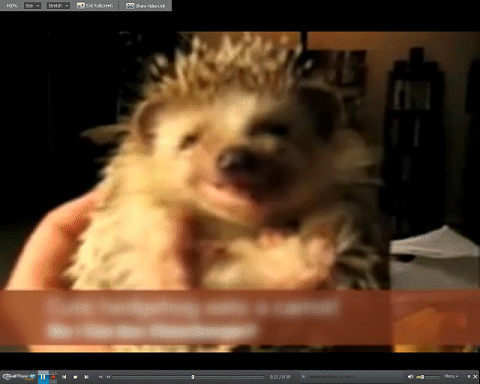Click the small pin icon beside close
The image size is (480, 384).
(x=469, y=377)
